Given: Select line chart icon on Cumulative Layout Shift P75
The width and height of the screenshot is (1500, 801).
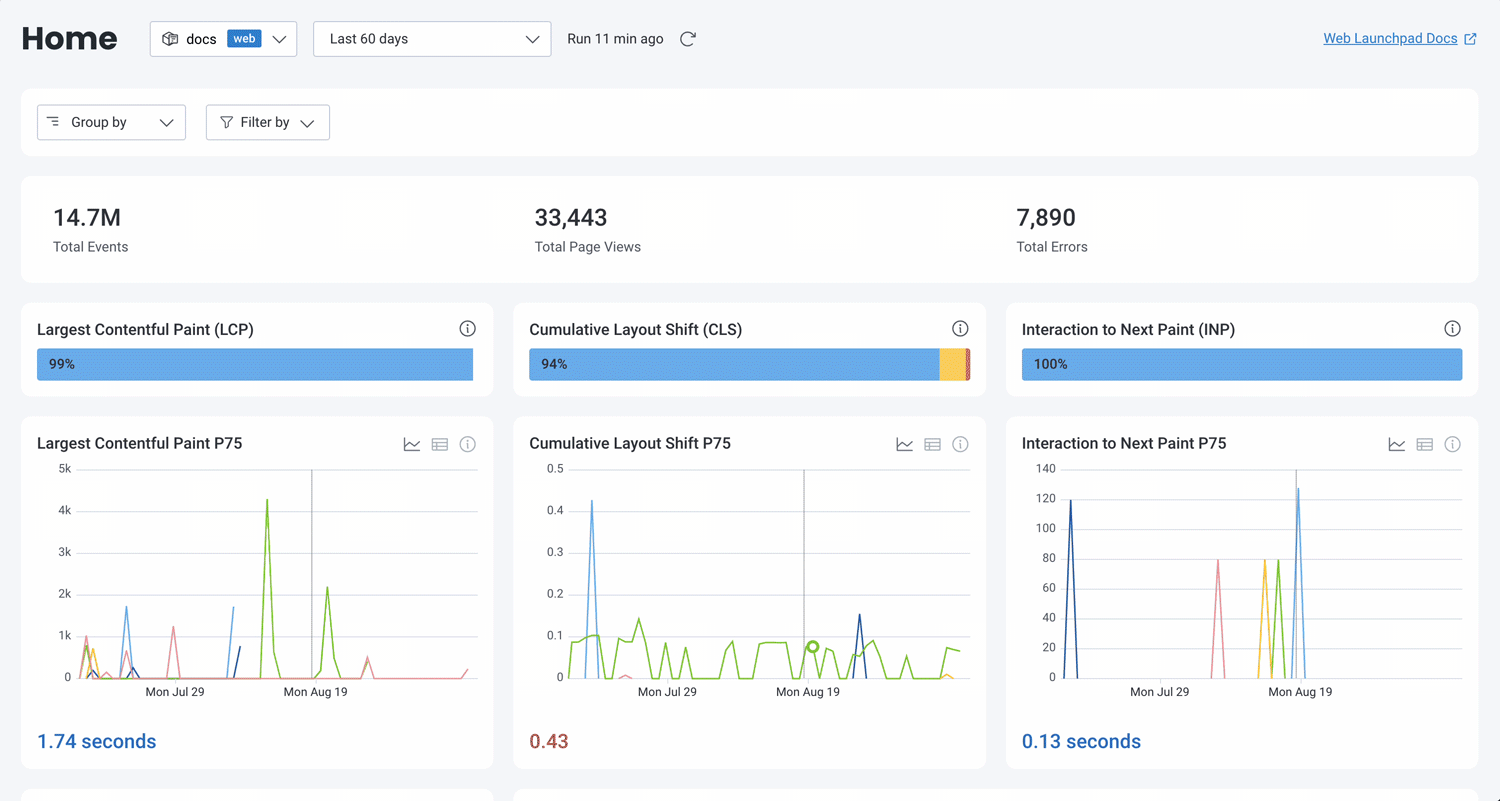Looking at the screenshot, I should point(905,444).
